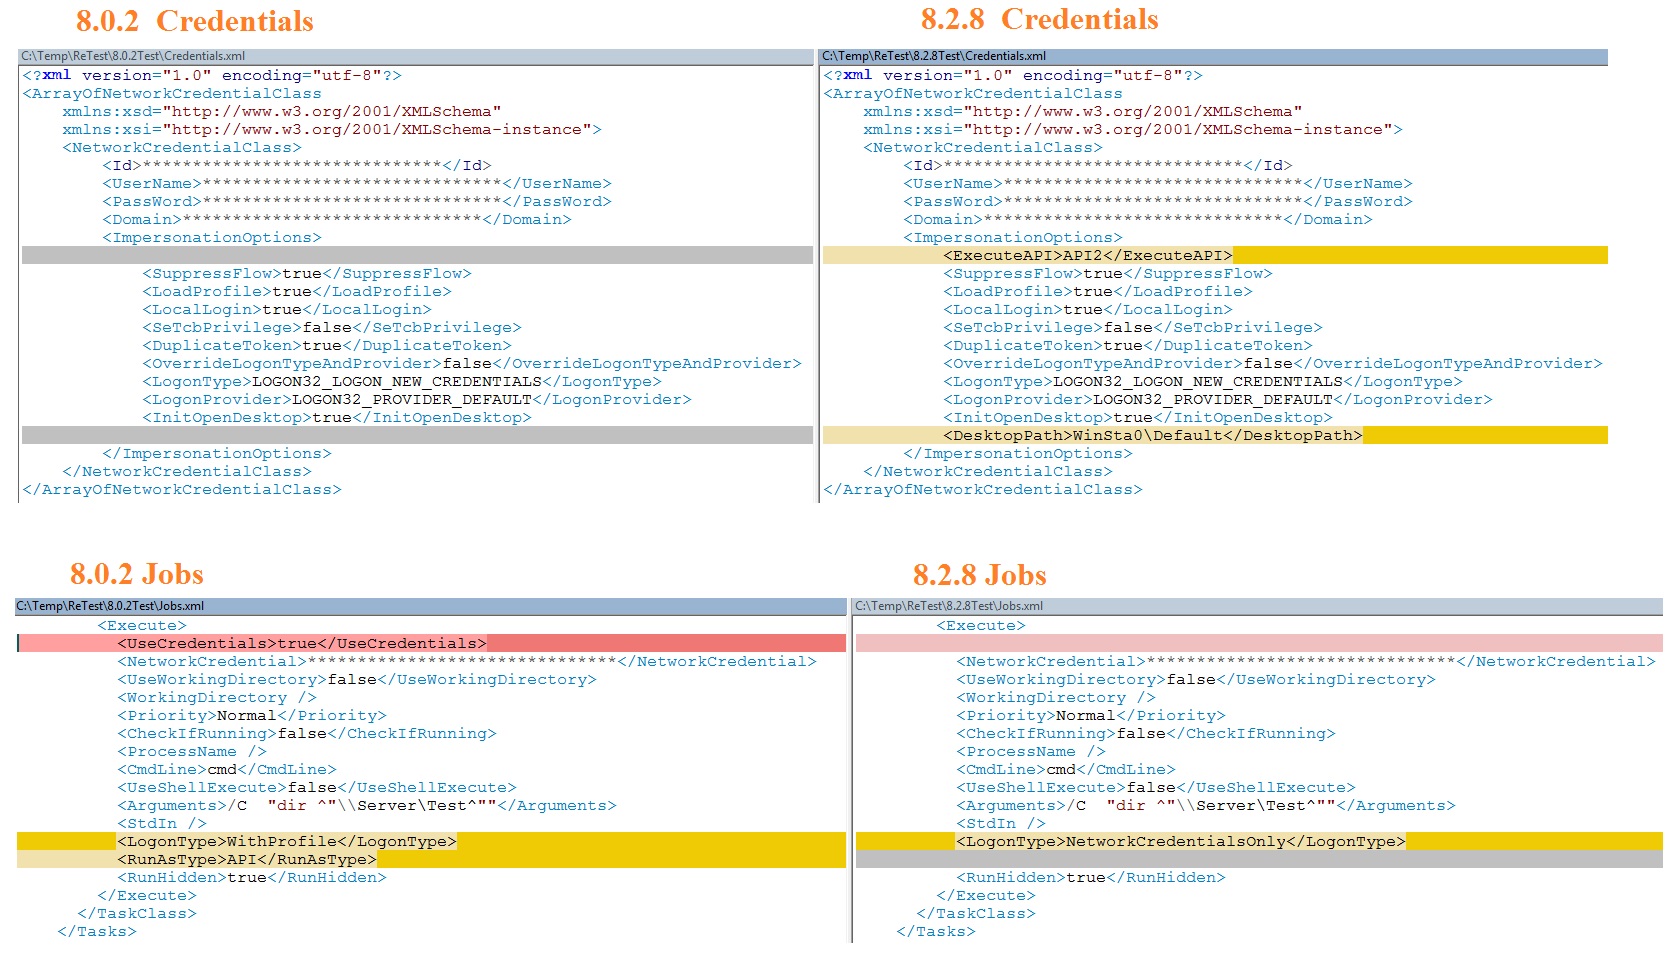The image size is (1678, 962).
Task: Click the gray blank line above SuppressFlow in 8.0.2 Credentials
Action: tap(417, 256)
